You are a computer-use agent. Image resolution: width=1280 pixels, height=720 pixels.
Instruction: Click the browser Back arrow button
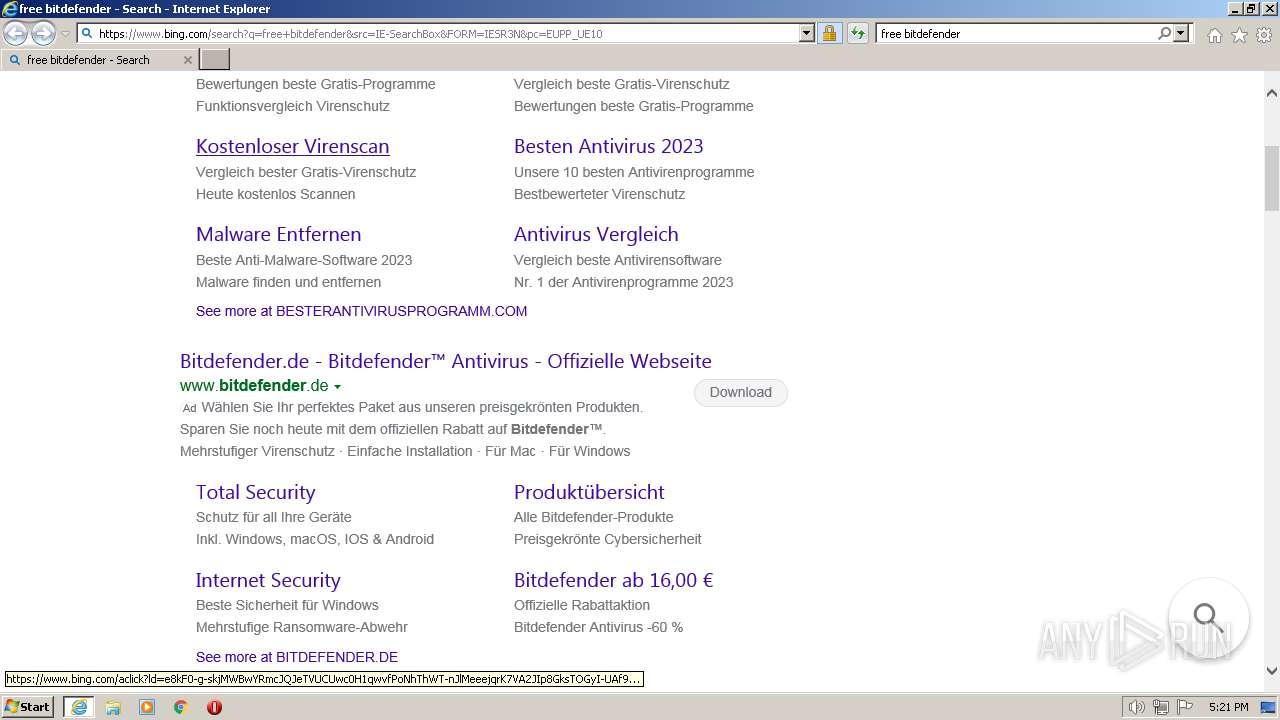tap(16, 33)
